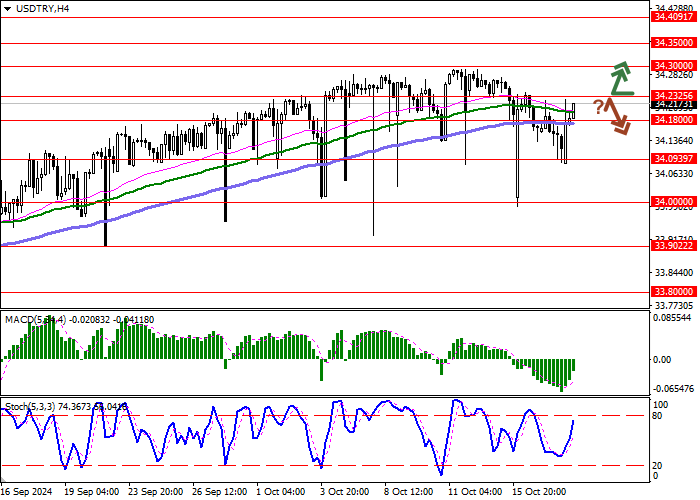
Task: Click the MACD scale value 0.085544
Action: (x=672, y=318)
